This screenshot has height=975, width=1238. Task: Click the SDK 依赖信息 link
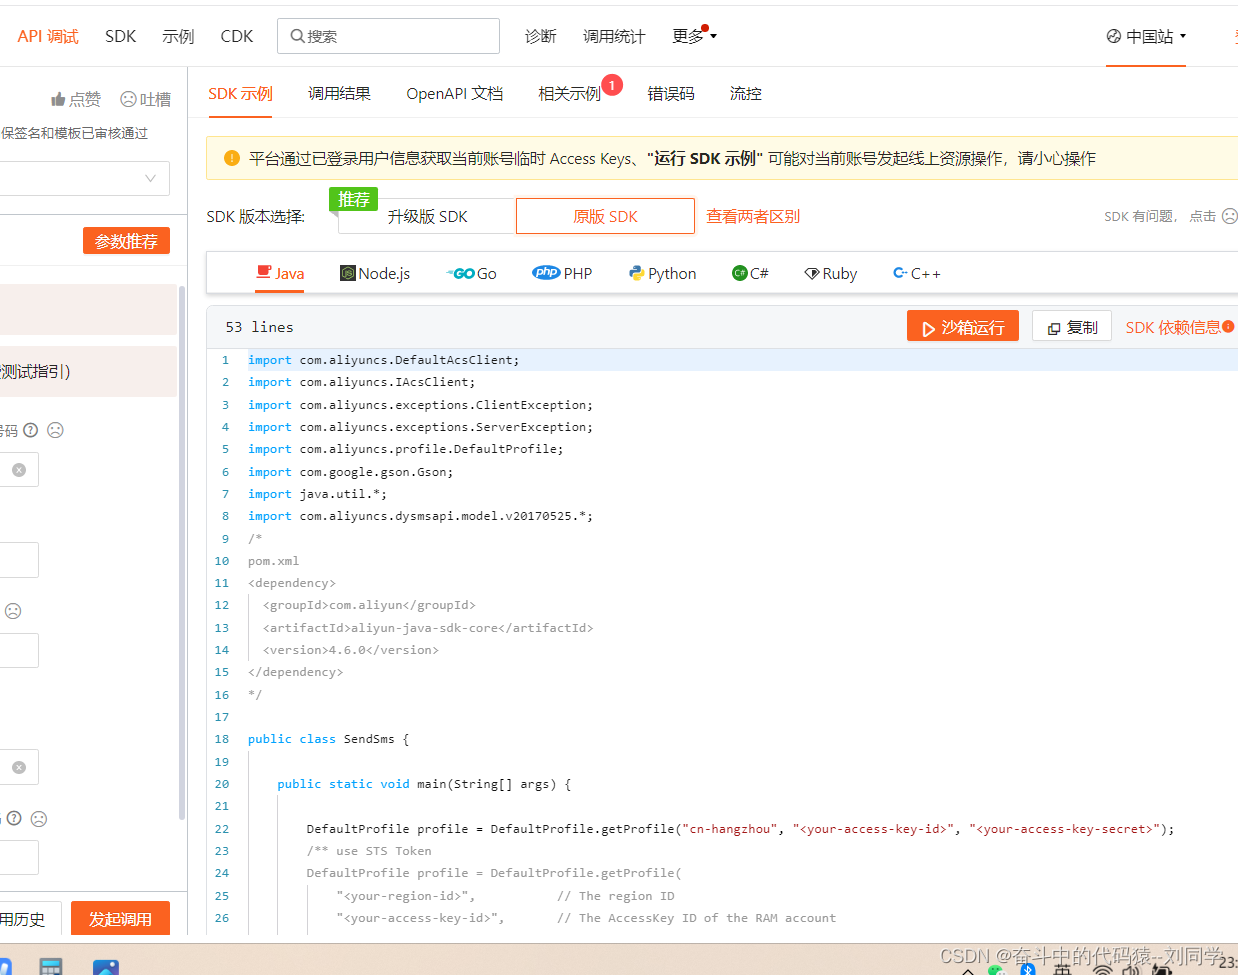(x=1172, y=327)
